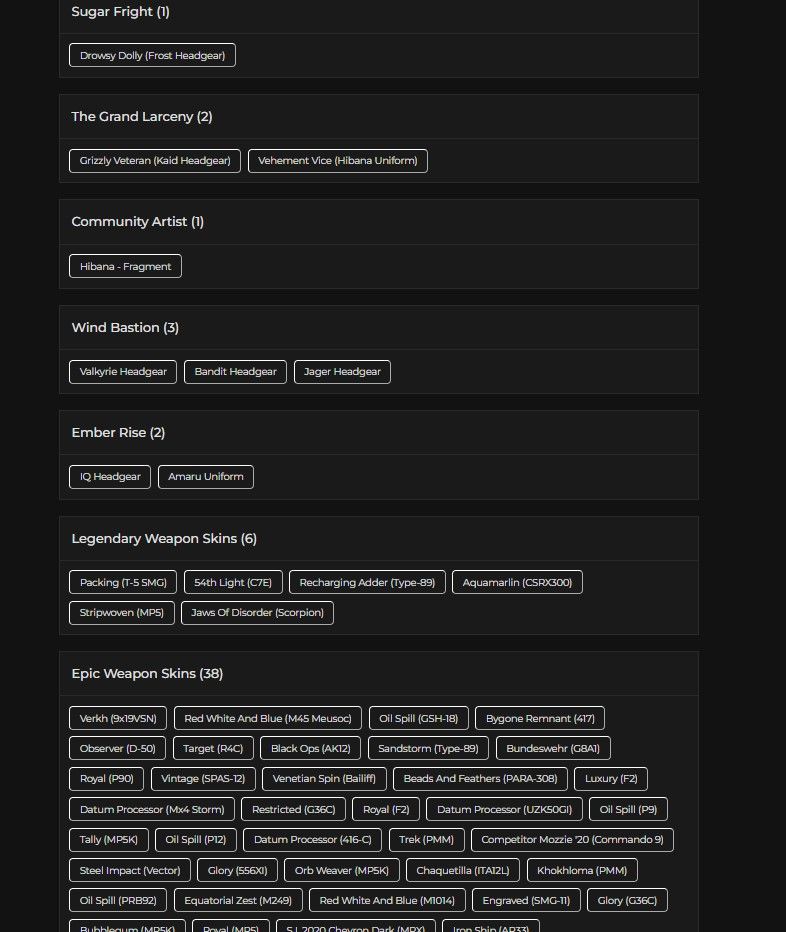Open the Hibana - Fragment tag
The image size is (786, 932).
click(x=125, y=266)
